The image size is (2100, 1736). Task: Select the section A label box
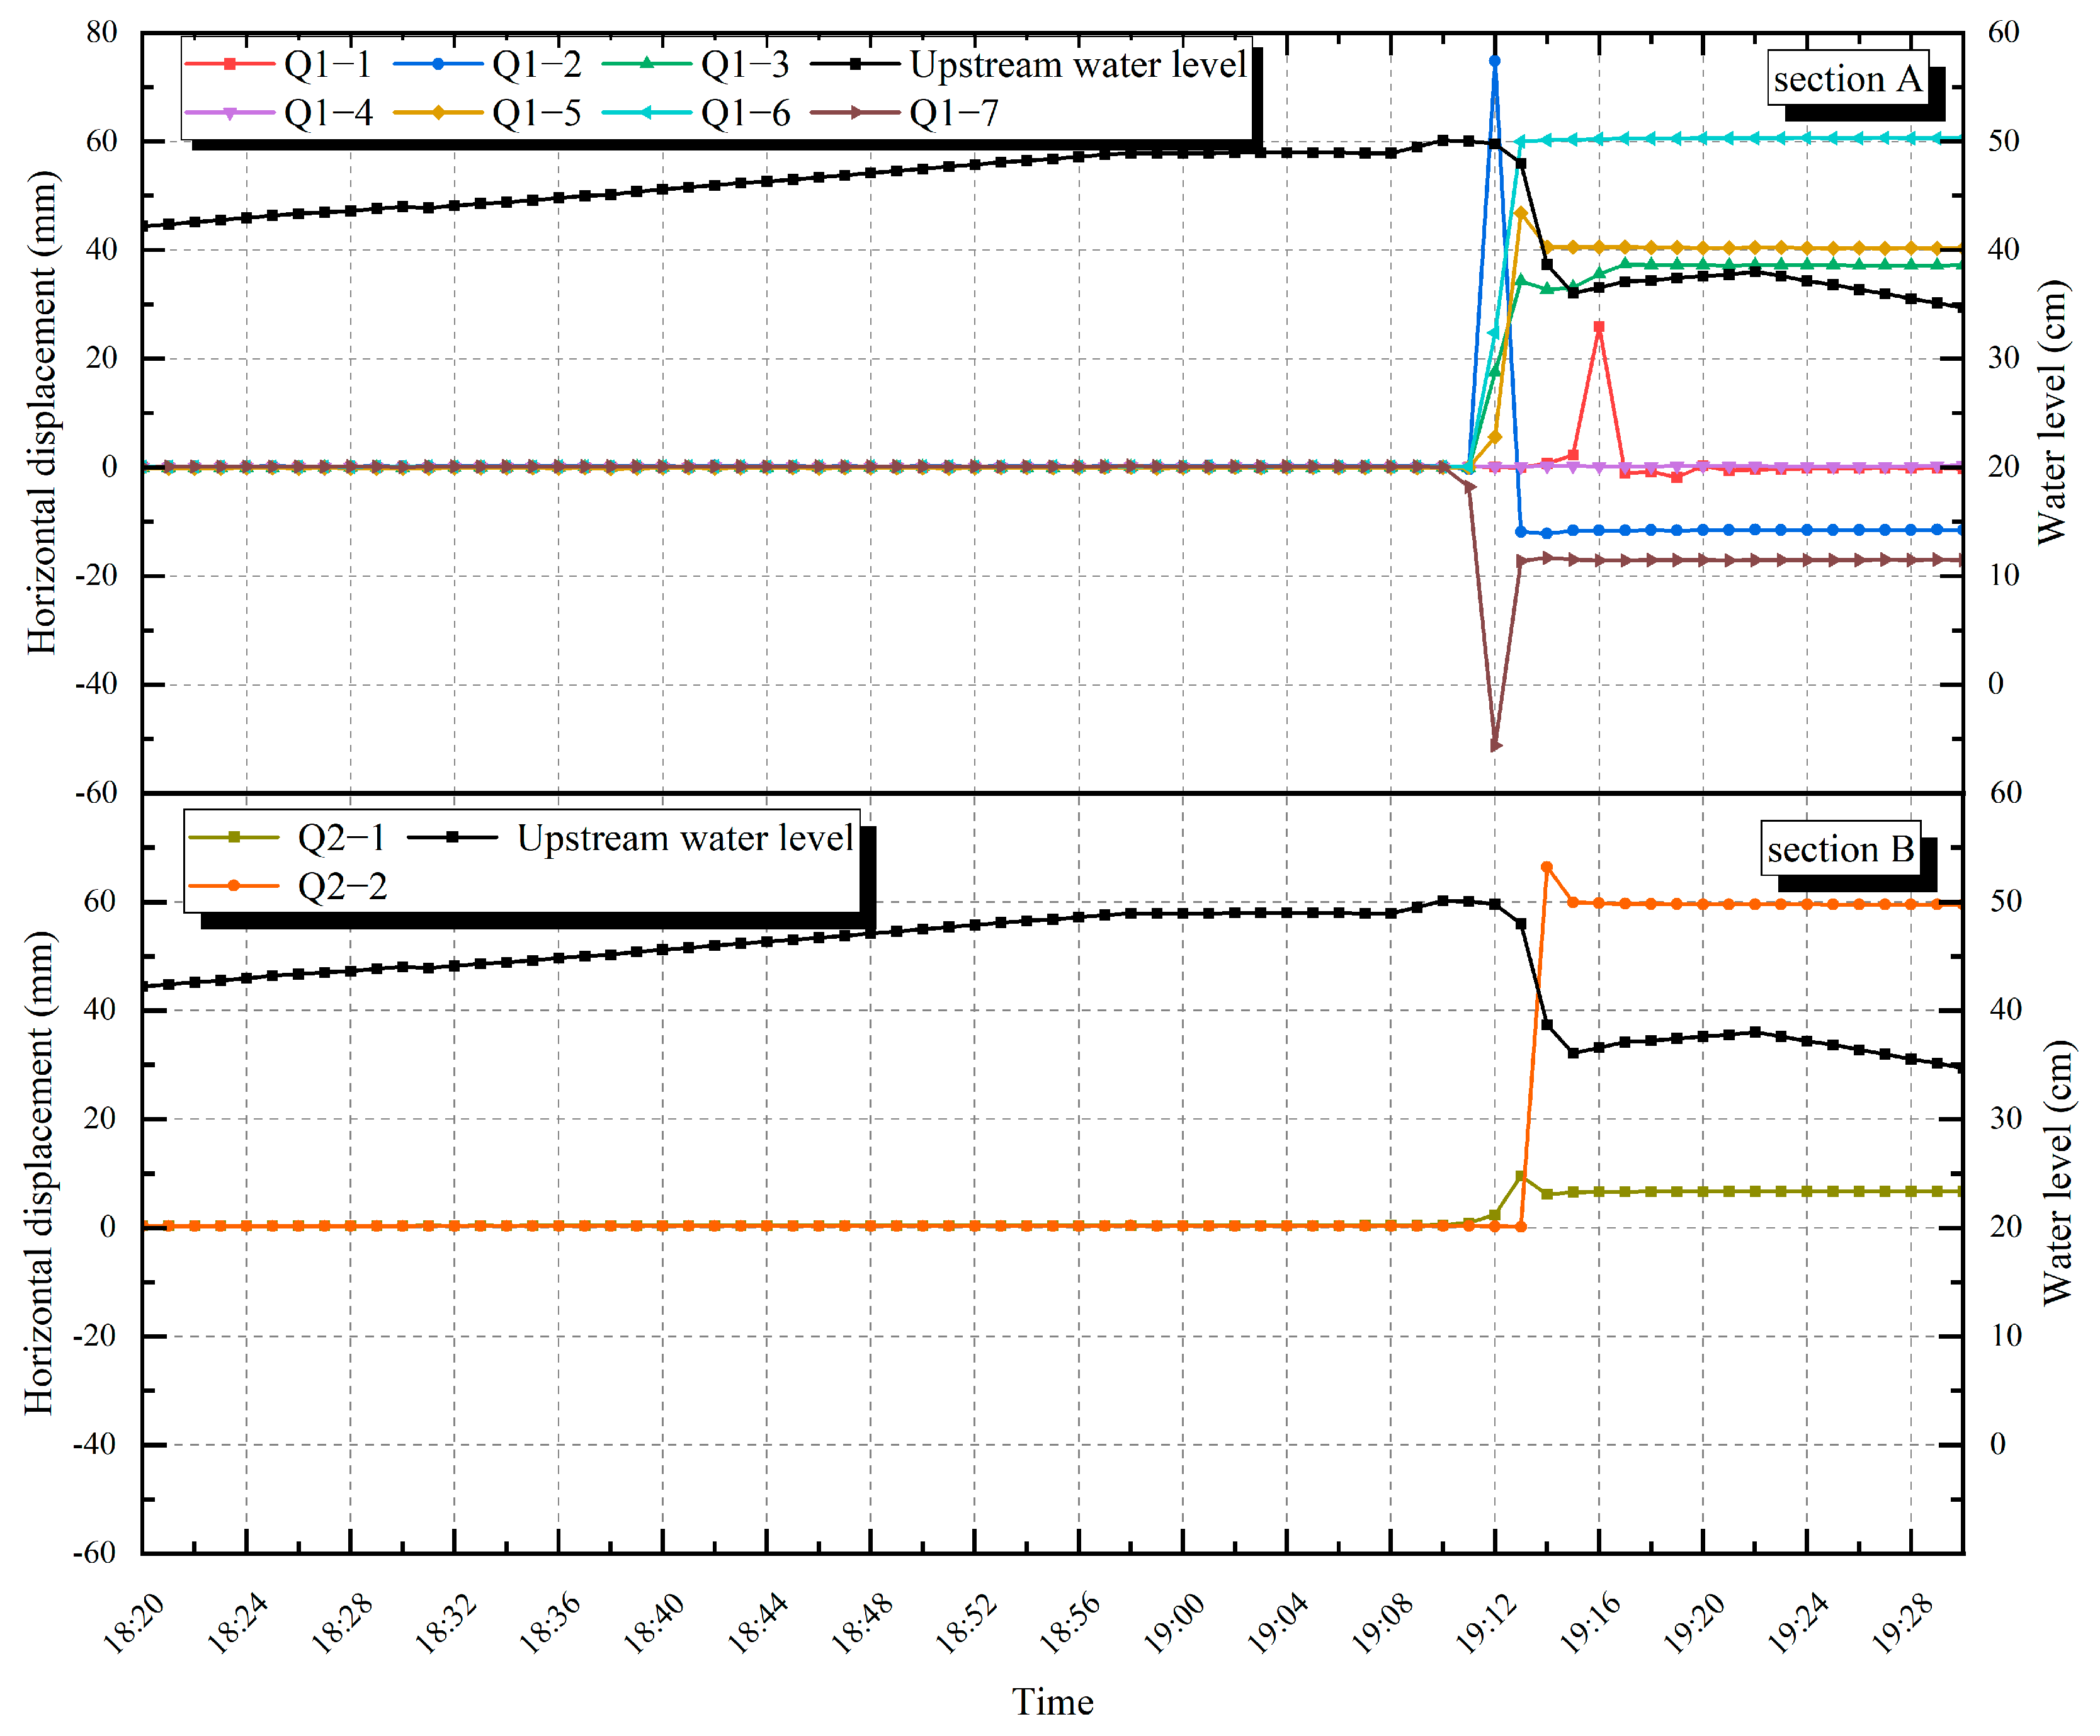coord(1847,78)
